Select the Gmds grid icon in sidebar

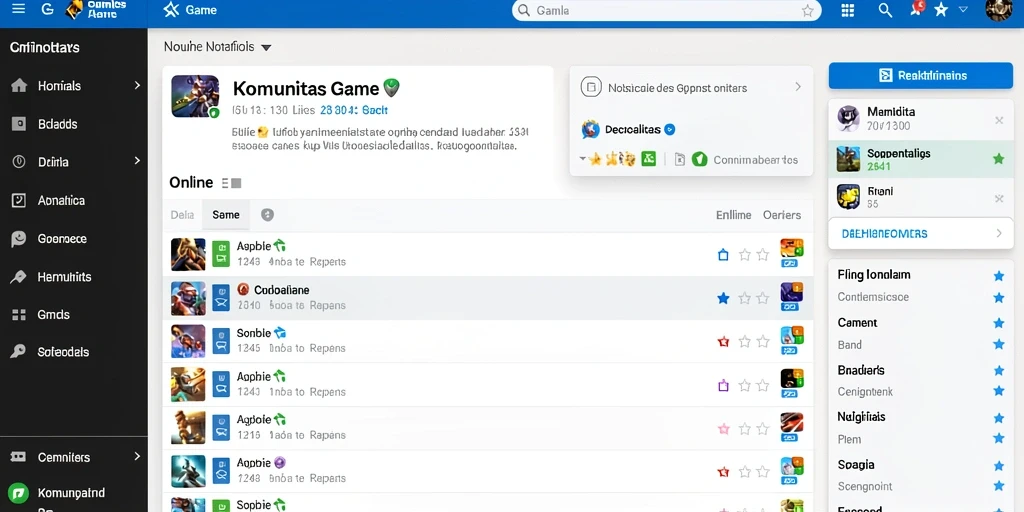[x=19, y=315]
